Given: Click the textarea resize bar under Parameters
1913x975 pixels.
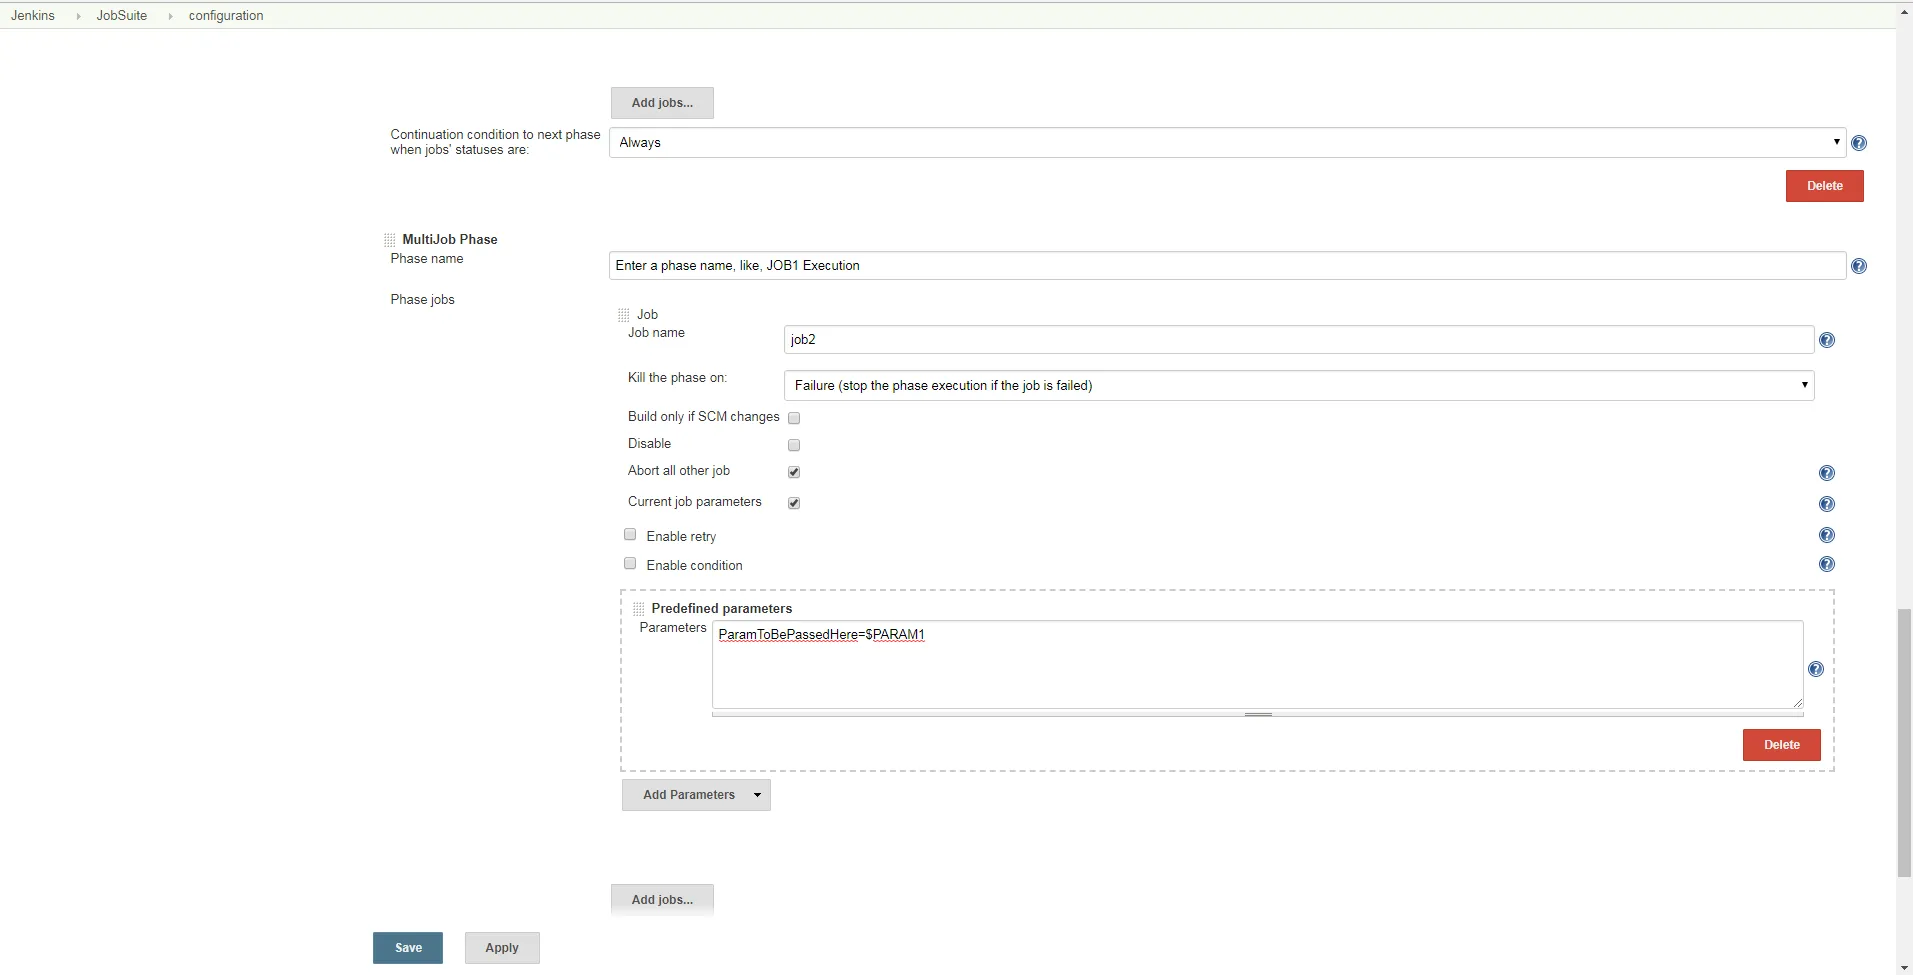Looking at the screenshot, I should 1258,714.
